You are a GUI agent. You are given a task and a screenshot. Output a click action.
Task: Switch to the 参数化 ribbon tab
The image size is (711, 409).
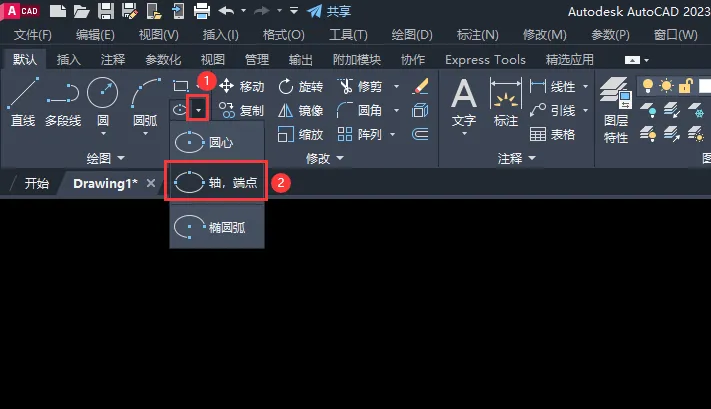[x=163, y=59]
